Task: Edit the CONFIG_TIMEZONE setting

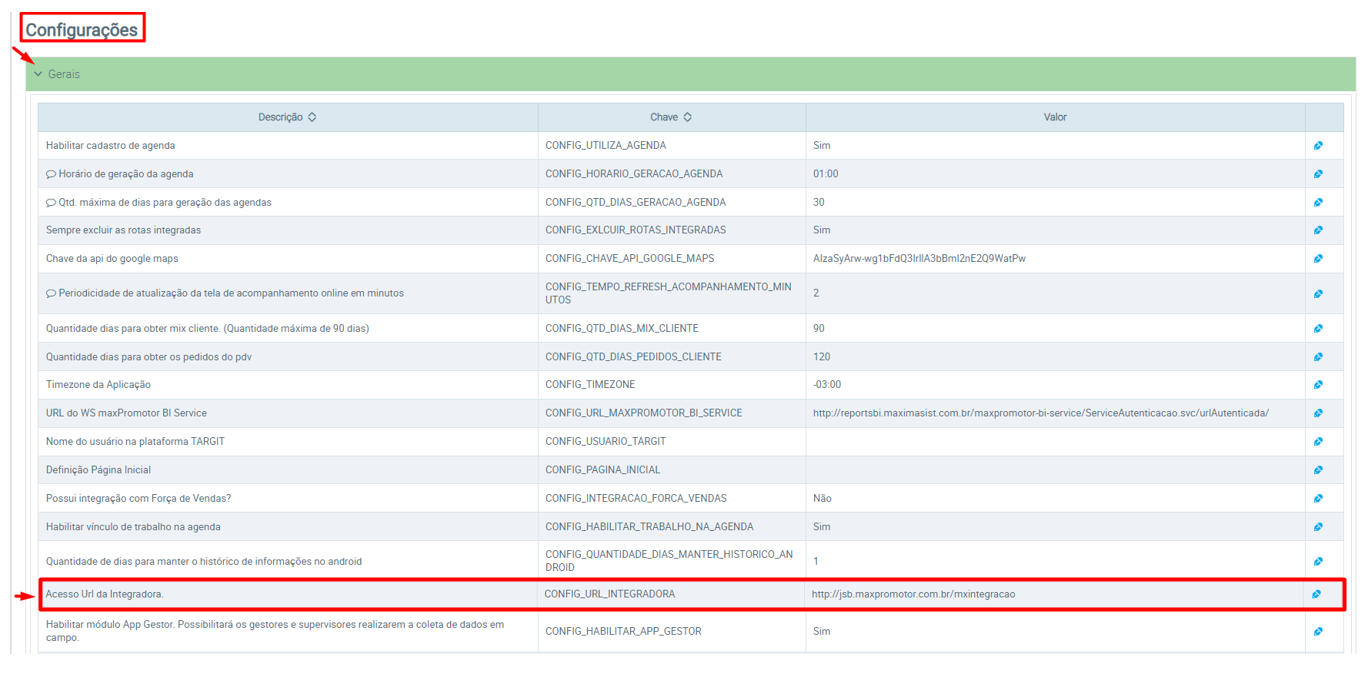Action: point(1318,384)
